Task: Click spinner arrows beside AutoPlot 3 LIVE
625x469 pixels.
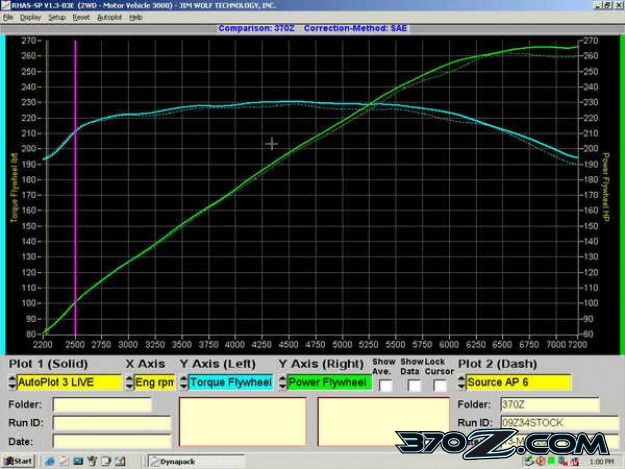Action: [x=12, y=383]
